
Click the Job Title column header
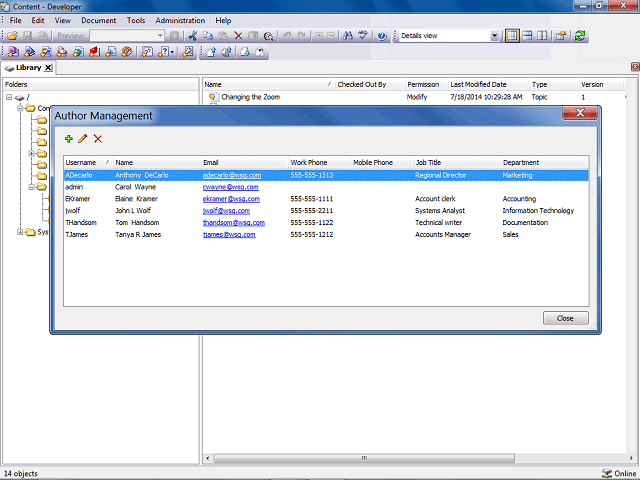pos(457,162)
